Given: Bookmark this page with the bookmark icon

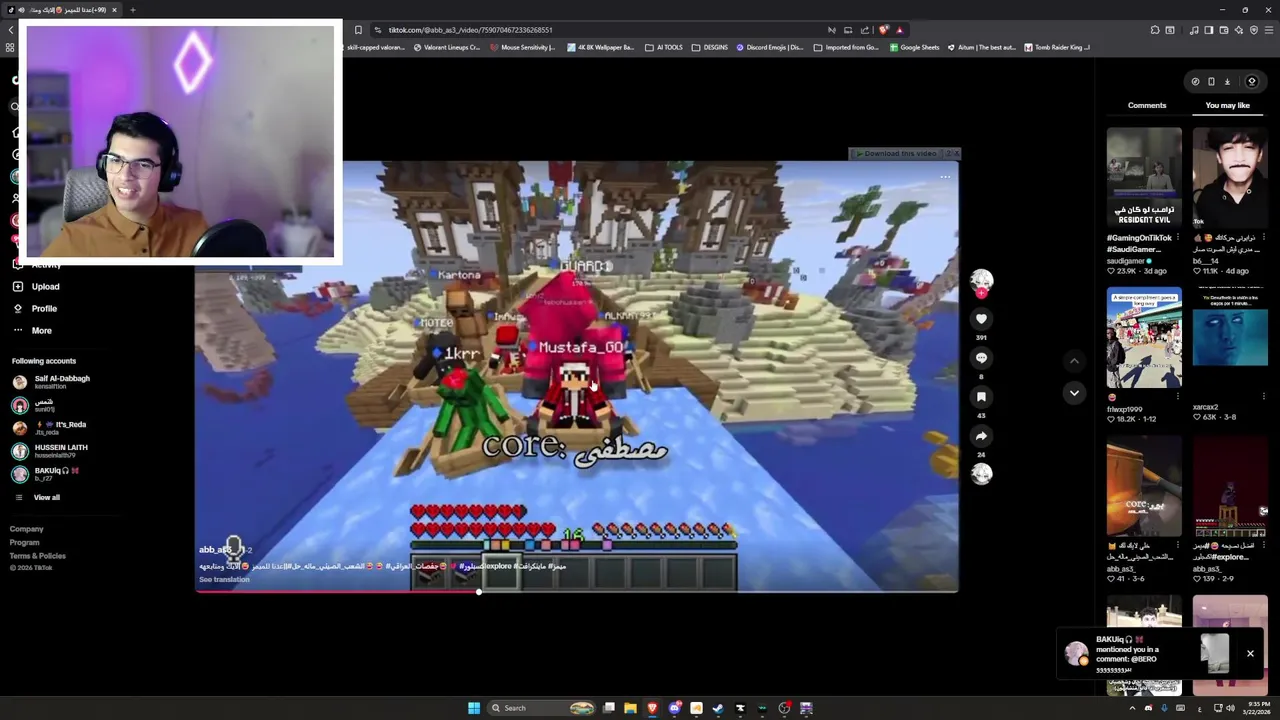Looking at the screenshot, I should tap(358, 30).
